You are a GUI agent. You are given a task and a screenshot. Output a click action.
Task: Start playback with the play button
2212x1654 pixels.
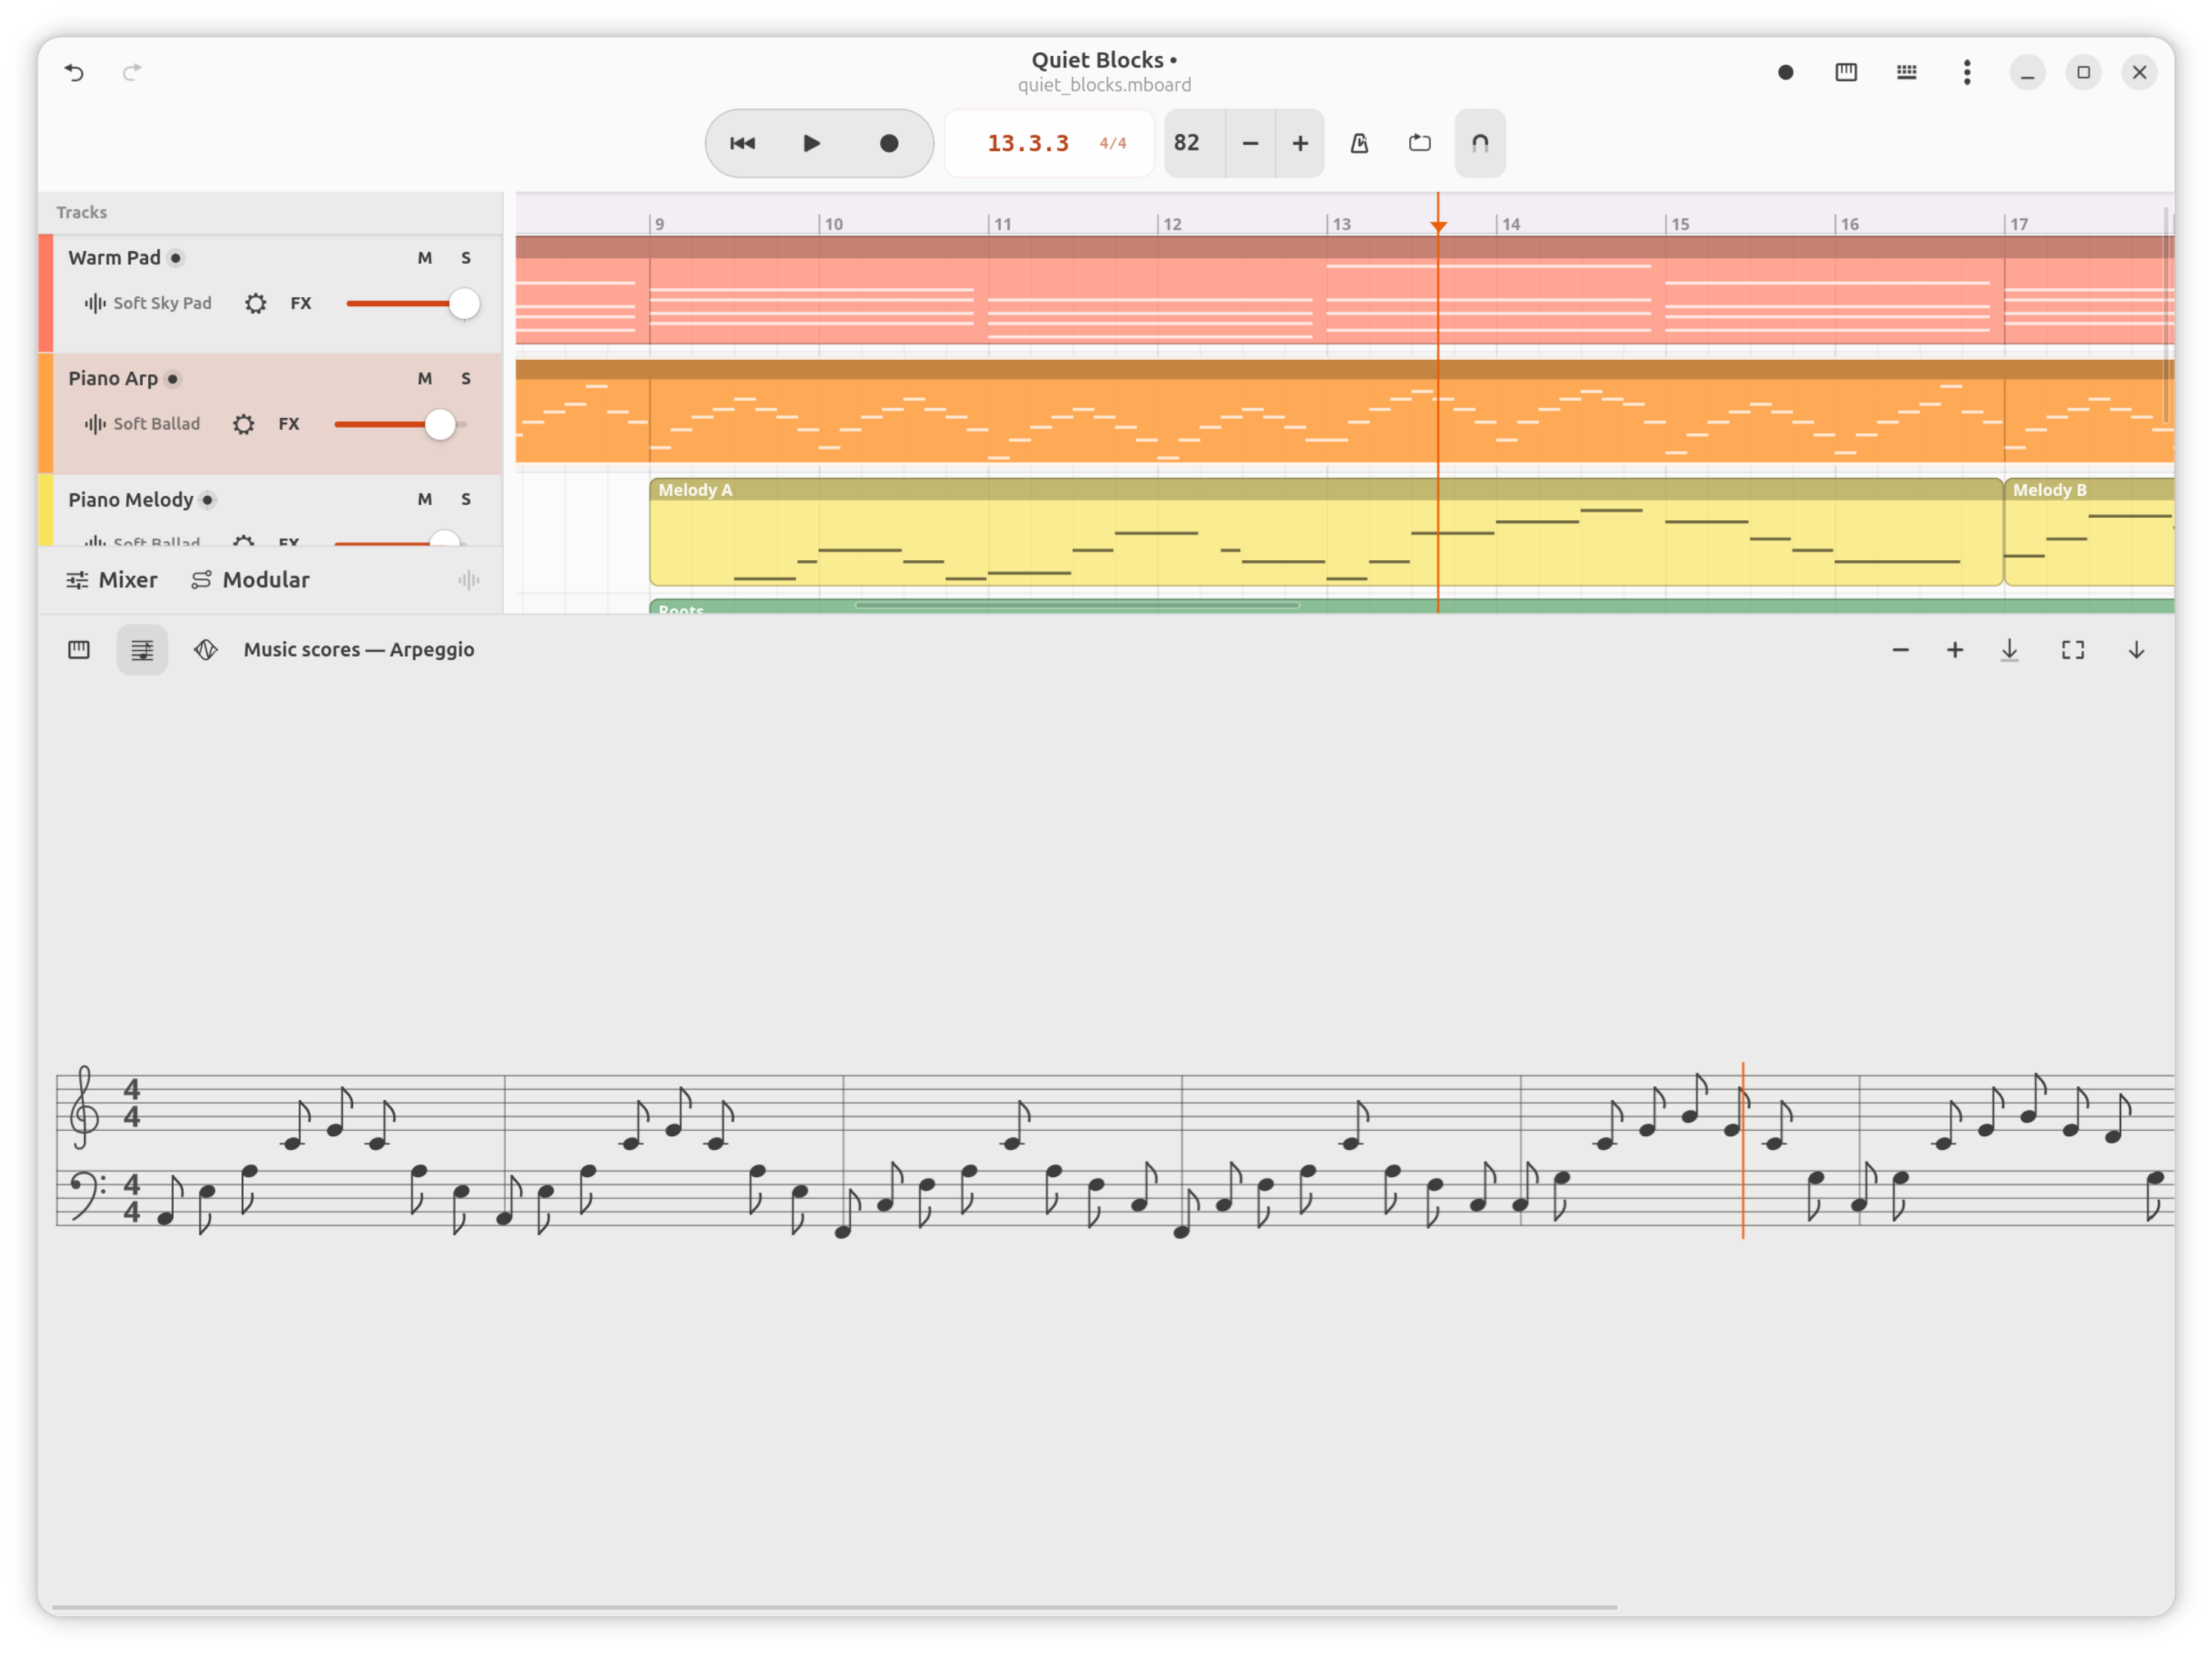point(812,143)
